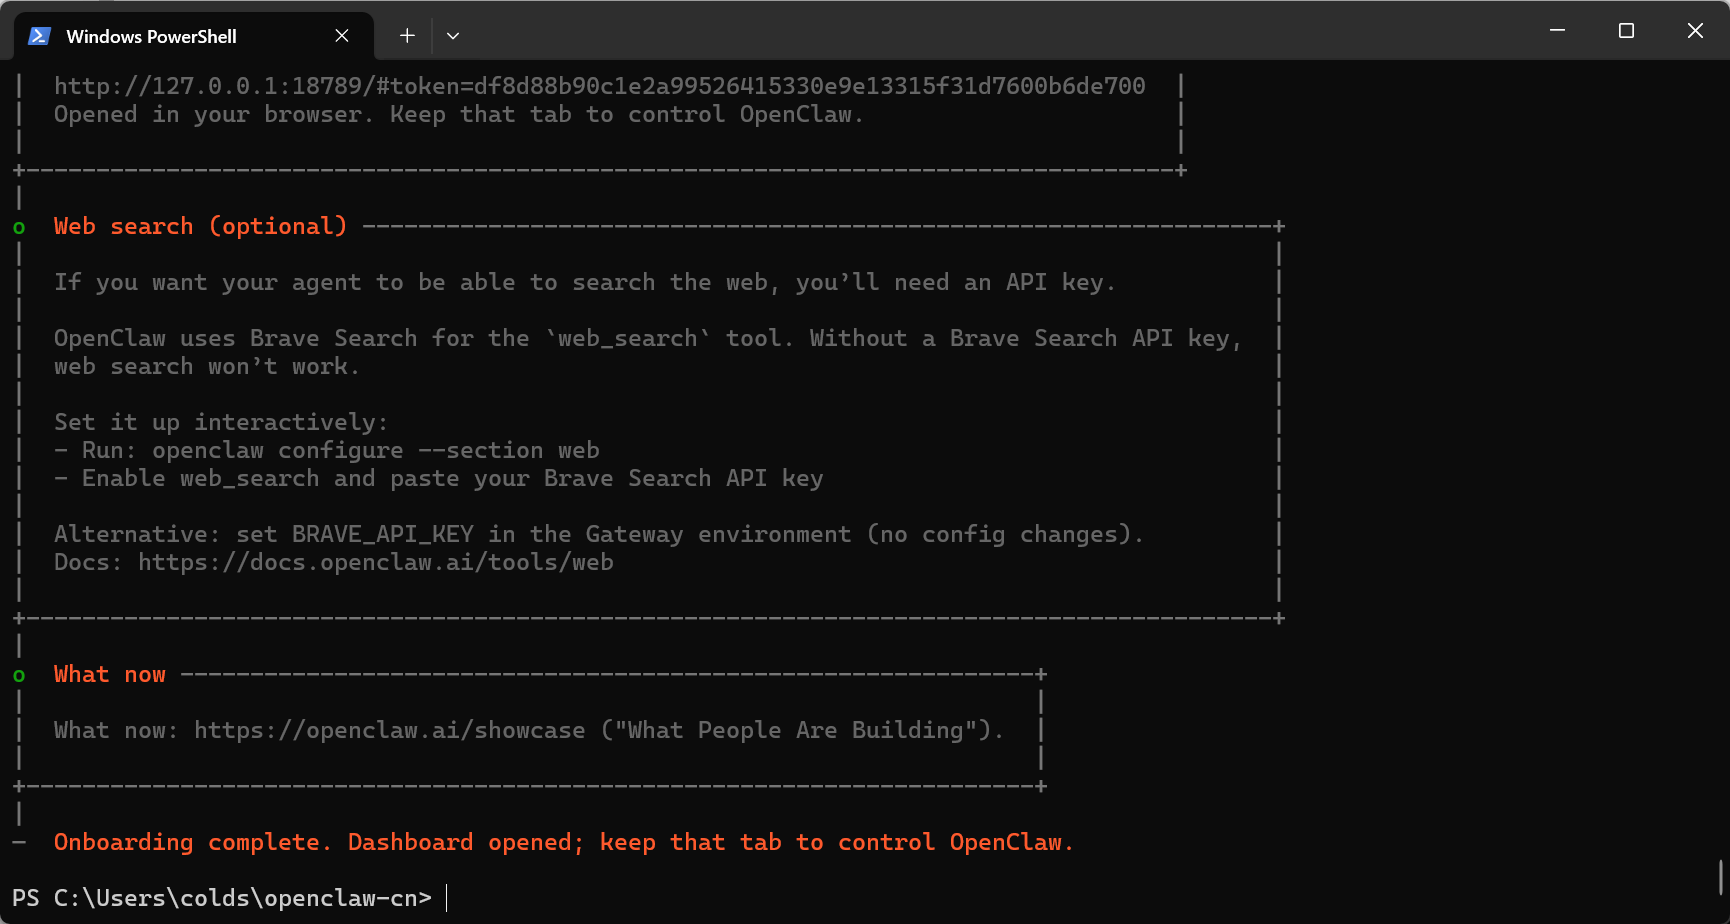The image size is (1730, 924).
Task: Click the terminal scrollbar thumb
Action: pyautogui.click(x=1720, y=877)
